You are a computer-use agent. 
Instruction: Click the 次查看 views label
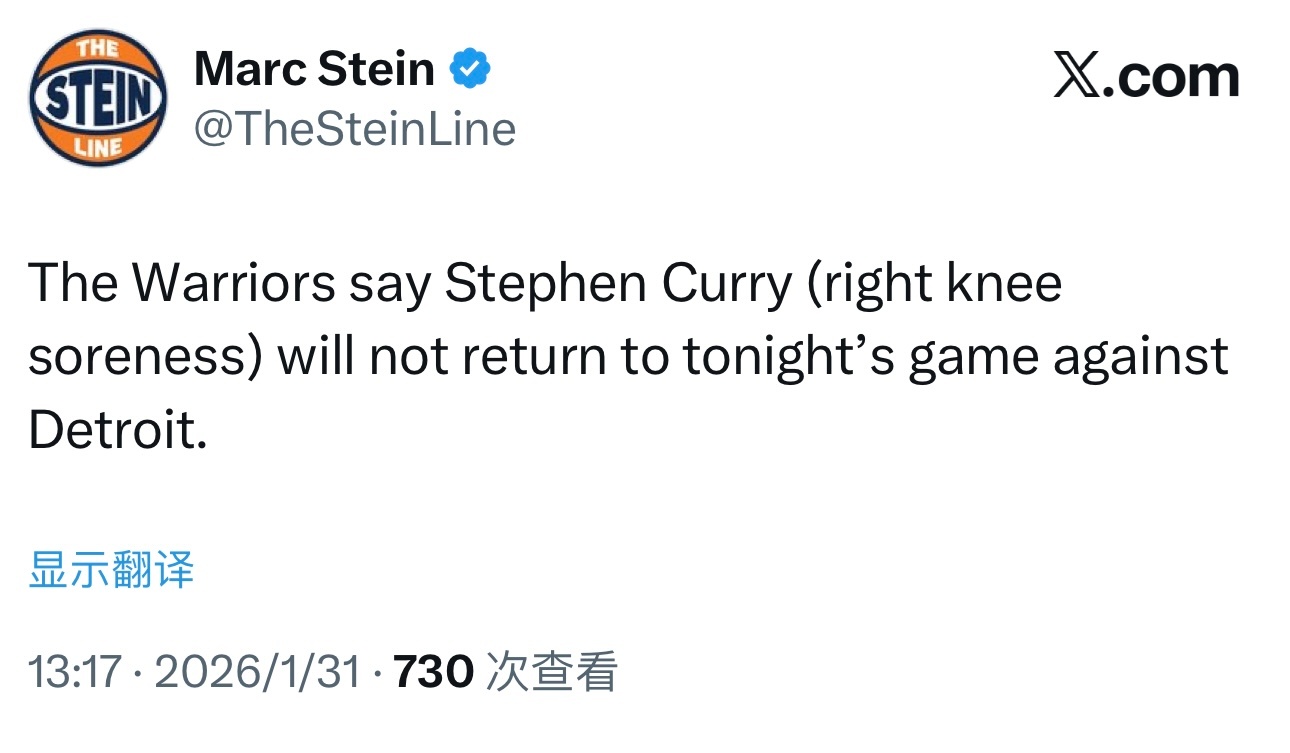click(551, 672)
